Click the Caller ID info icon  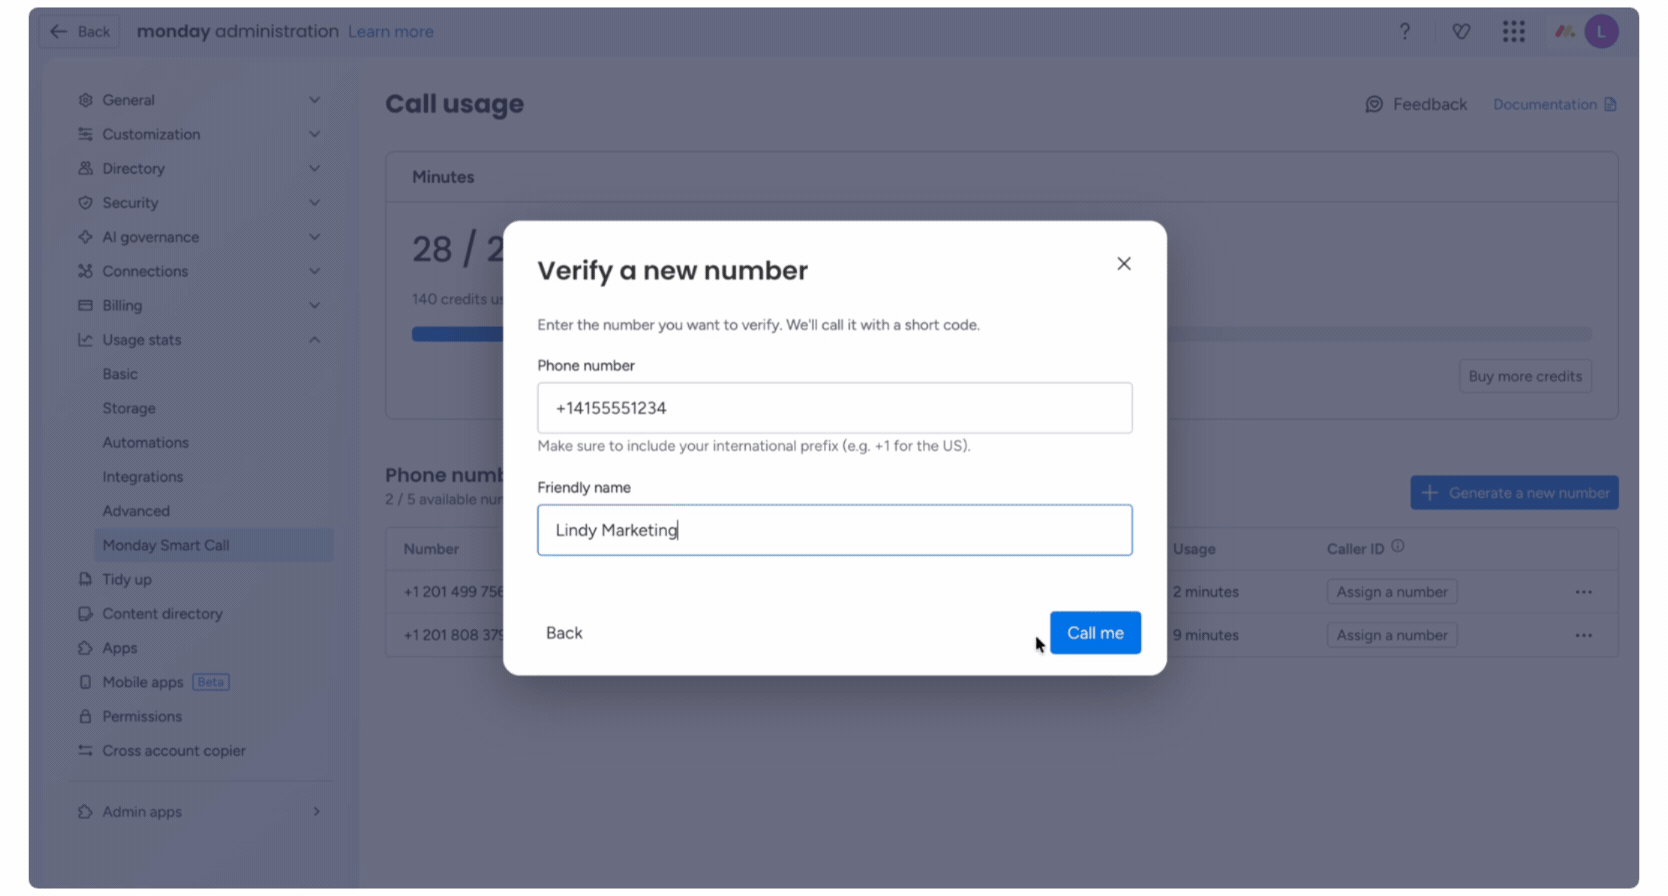[x=1398, y=547]
